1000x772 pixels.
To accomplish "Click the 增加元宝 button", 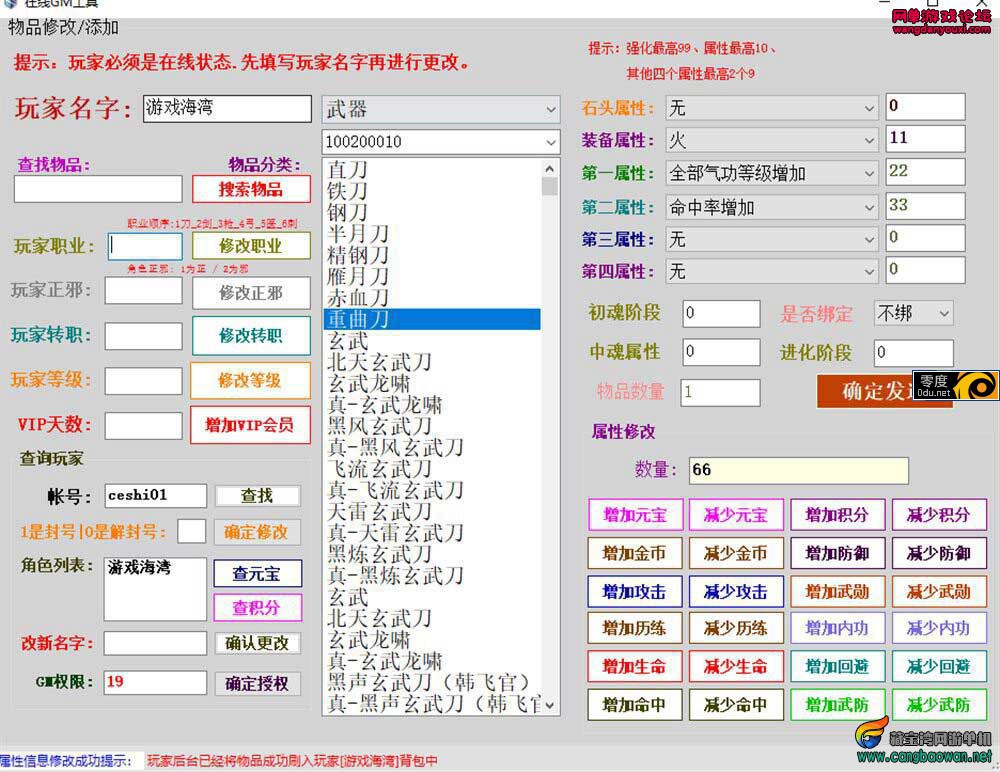I will tap(635, 515).
